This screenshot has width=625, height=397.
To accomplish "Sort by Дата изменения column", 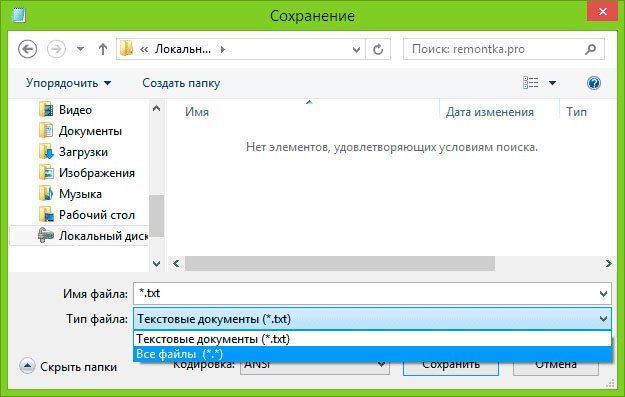I will (x=489, y=112).
